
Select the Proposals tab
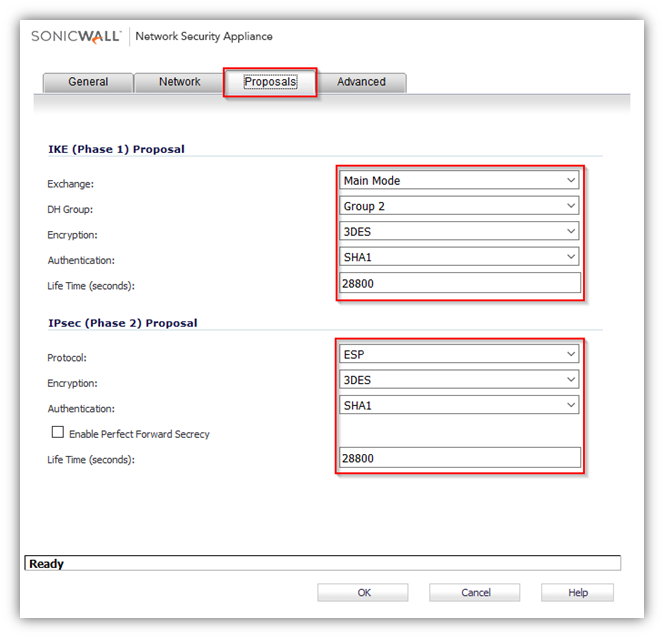click(270, 82)
